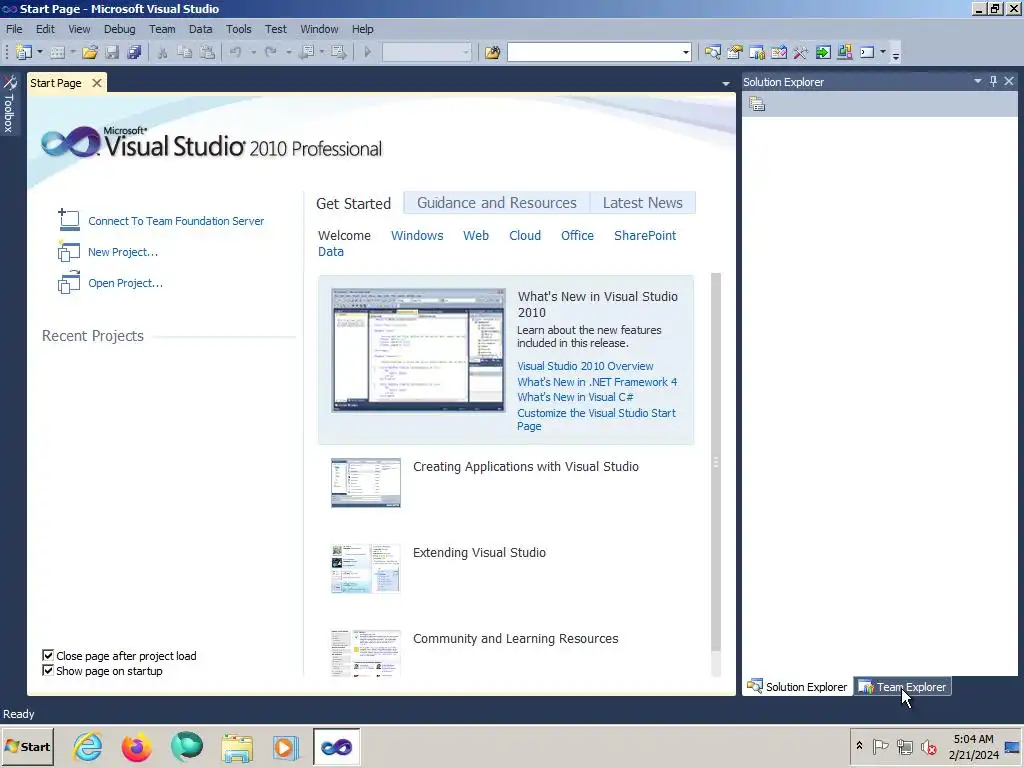The image size is (1024, 768).
Task: Click the Copy toolbar icon
Action: click(185, 52)
